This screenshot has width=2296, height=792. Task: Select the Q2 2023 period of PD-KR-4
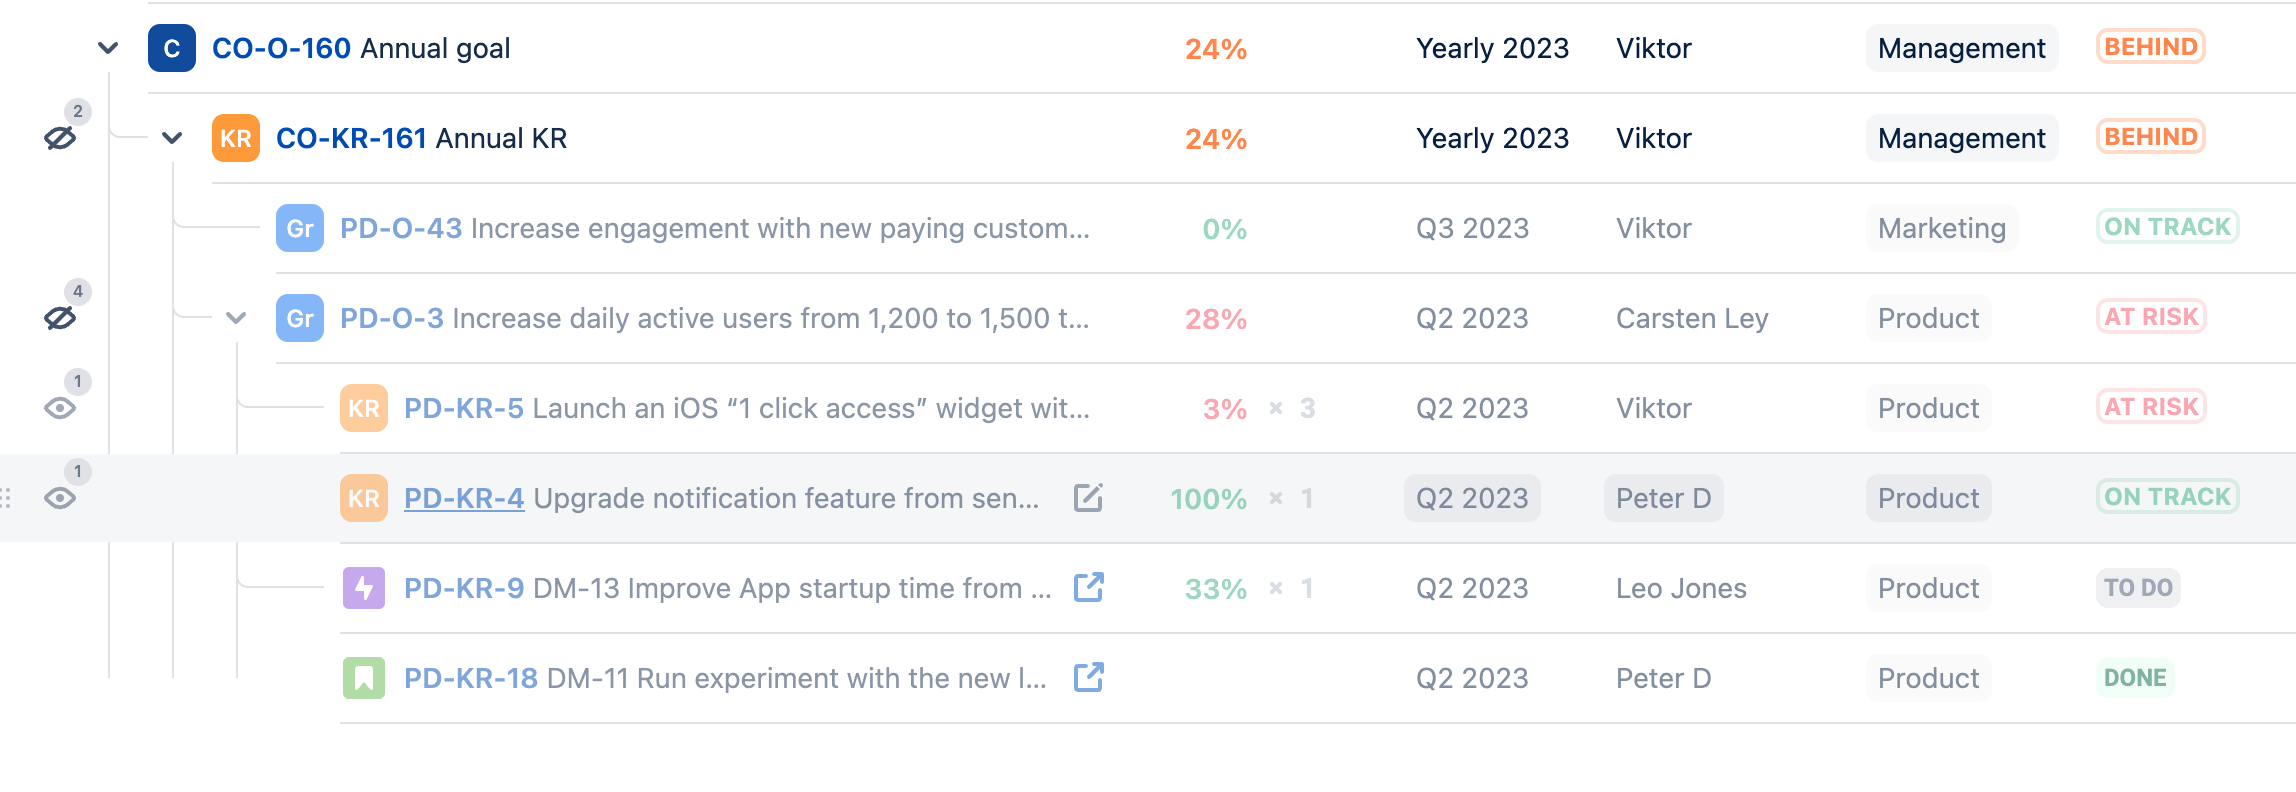coord(1472,498)
